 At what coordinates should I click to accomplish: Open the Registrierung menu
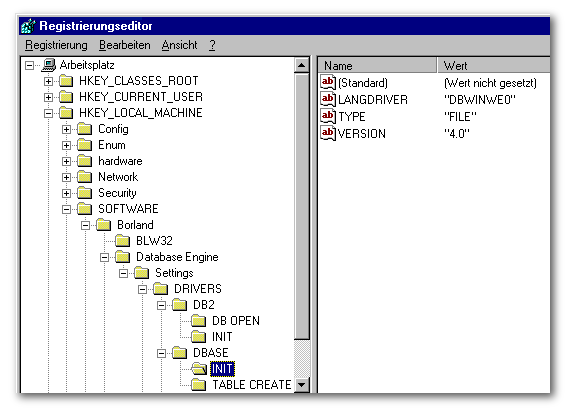click(x=56, y=45)
